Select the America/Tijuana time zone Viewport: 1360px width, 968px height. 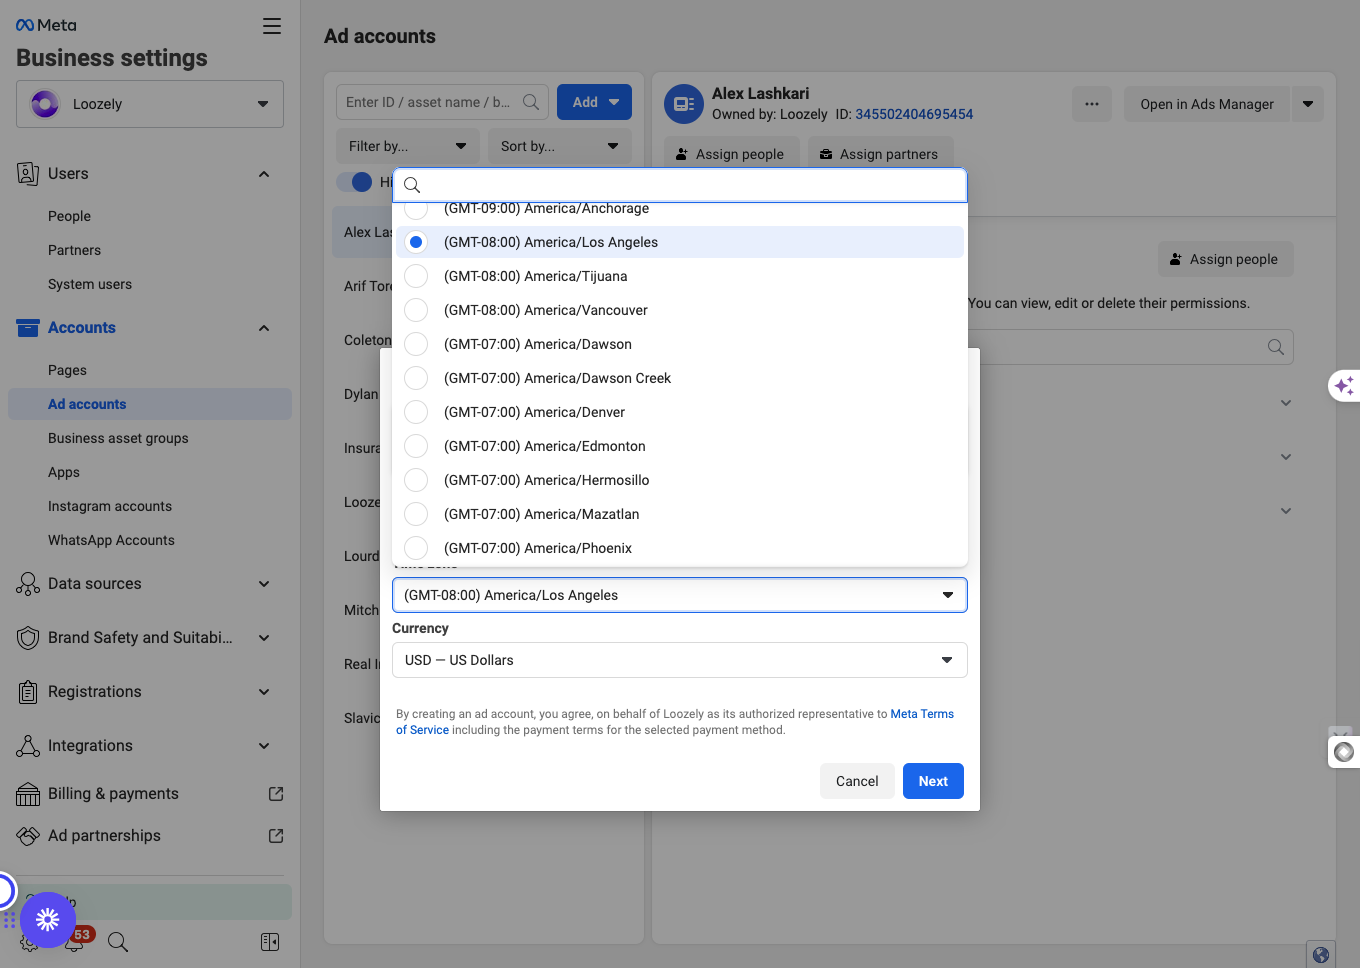pyautogui.click(x=680, y=276)
